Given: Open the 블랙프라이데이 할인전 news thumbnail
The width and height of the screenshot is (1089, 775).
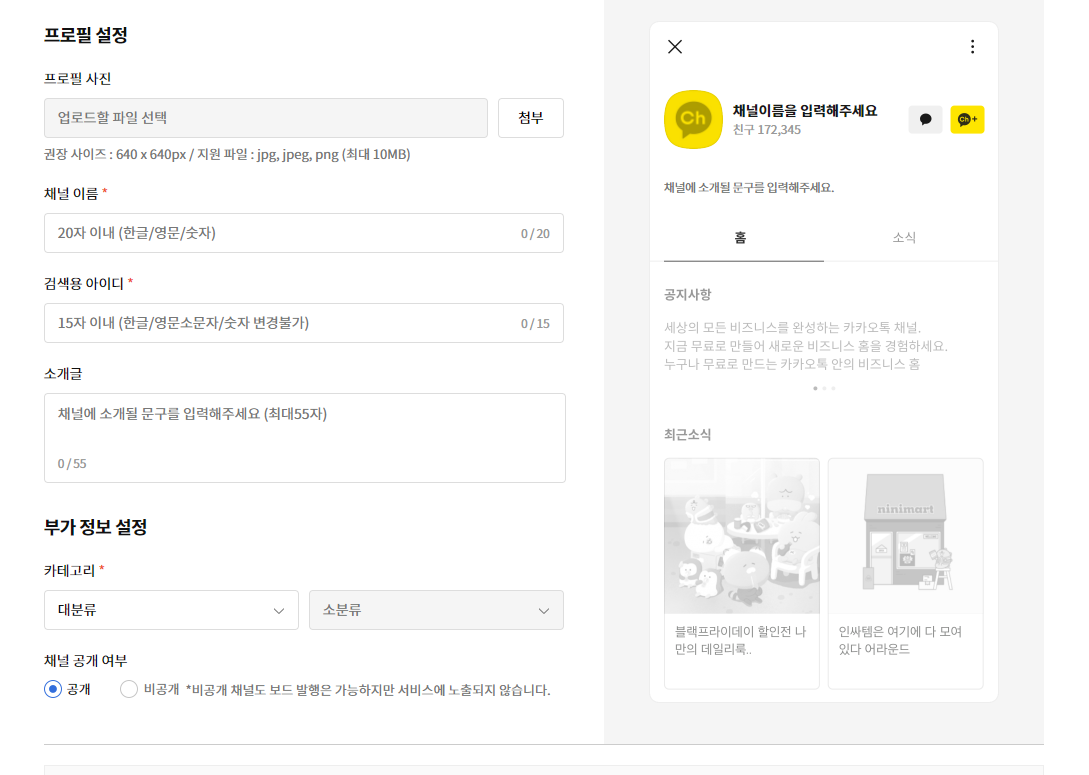Looking at the screenshot, I should pos(742,536).
